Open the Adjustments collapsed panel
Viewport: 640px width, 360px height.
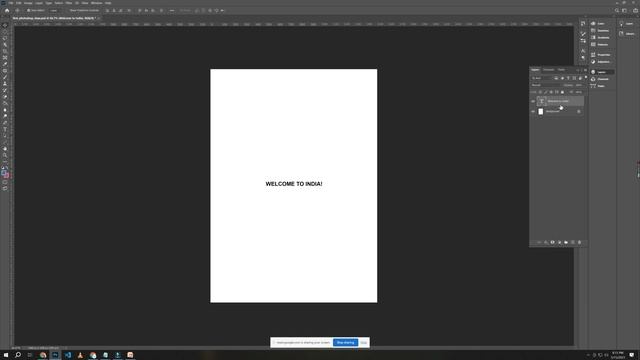coord(601,62)
